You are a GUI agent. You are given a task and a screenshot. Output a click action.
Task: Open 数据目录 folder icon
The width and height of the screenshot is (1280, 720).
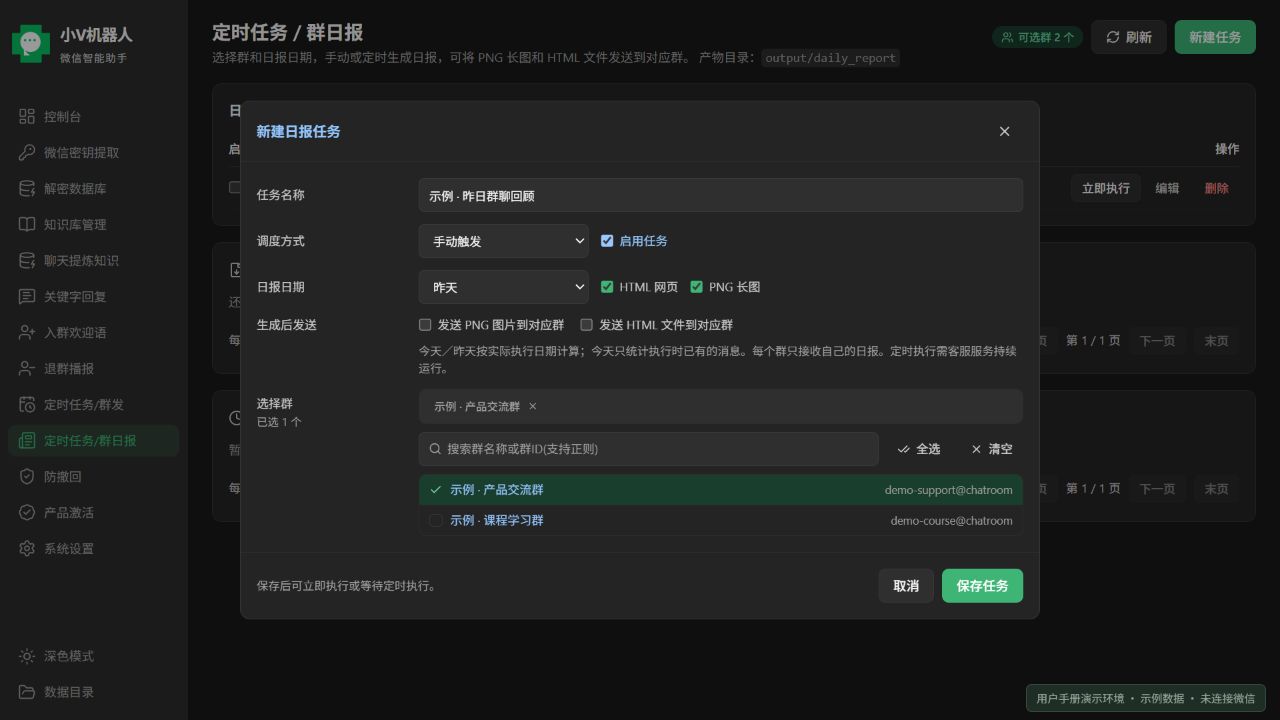coord(27,692)
